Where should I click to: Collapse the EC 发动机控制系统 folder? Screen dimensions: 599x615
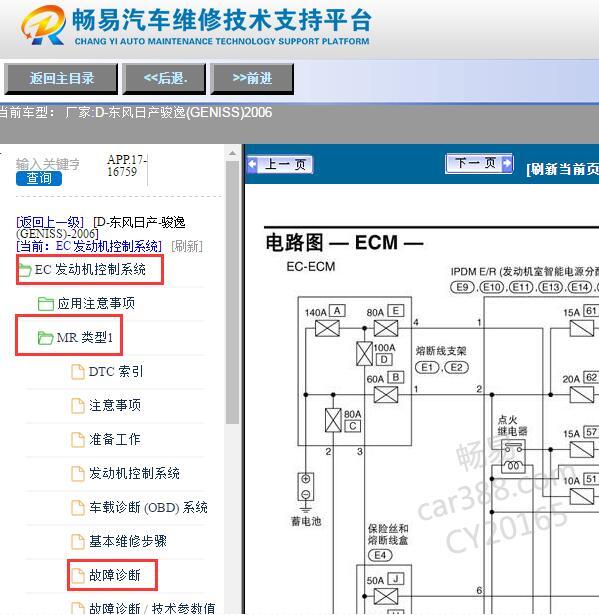(x=90, y=269)
